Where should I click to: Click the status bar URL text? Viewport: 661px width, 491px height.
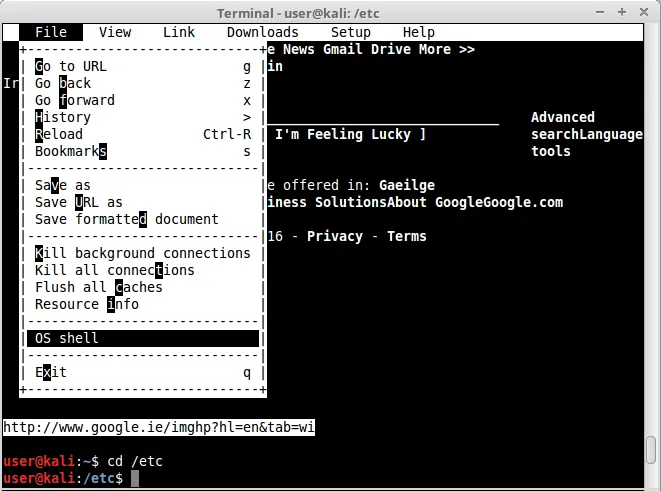coord(159,428)
